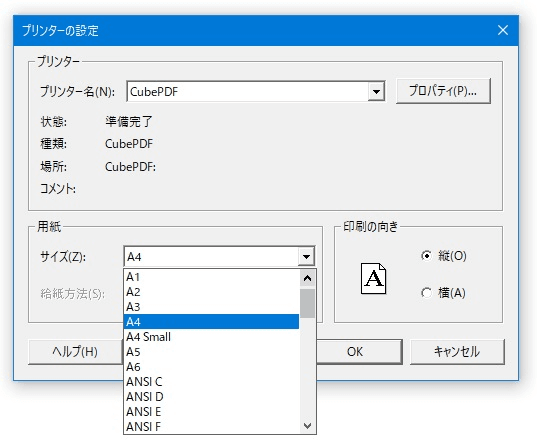Close the printer settings dialog
Viewport: 537px width, 446px height.
click(503, 30)
